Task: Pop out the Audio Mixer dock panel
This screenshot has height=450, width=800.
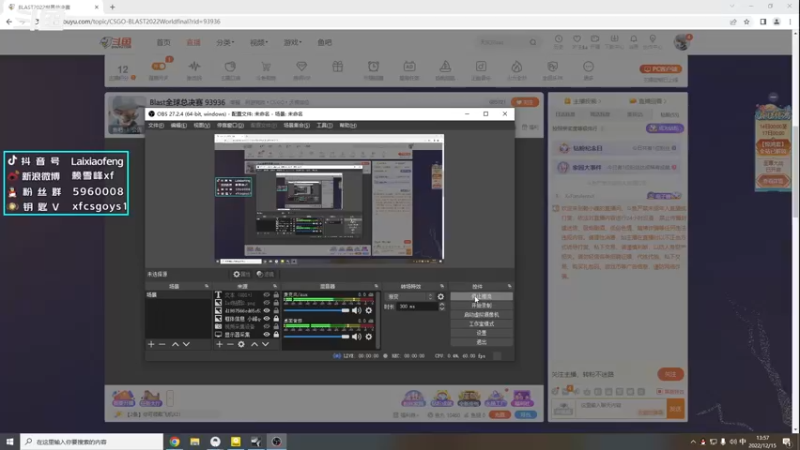Action: click(x=376, y=286)
